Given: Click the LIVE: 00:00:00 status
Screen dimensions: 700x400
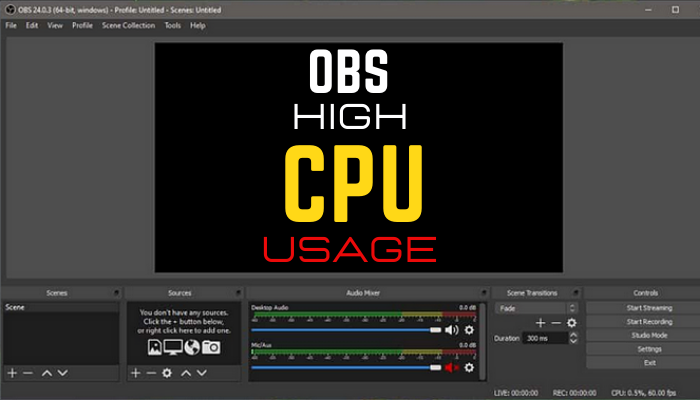Looking at the screenshot, I should pos(516,393).
